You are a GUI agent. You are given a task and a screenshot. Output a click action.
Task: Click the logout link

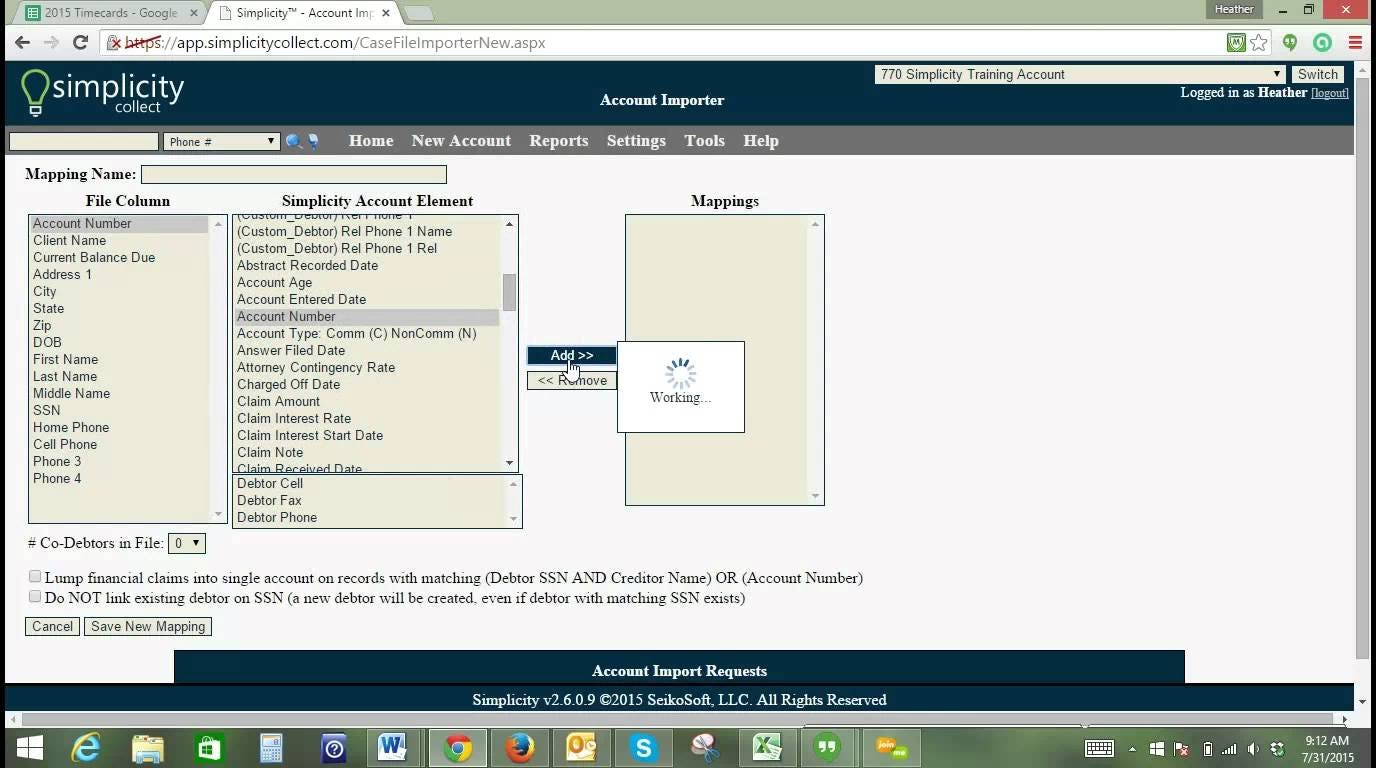click(1330, 93)
